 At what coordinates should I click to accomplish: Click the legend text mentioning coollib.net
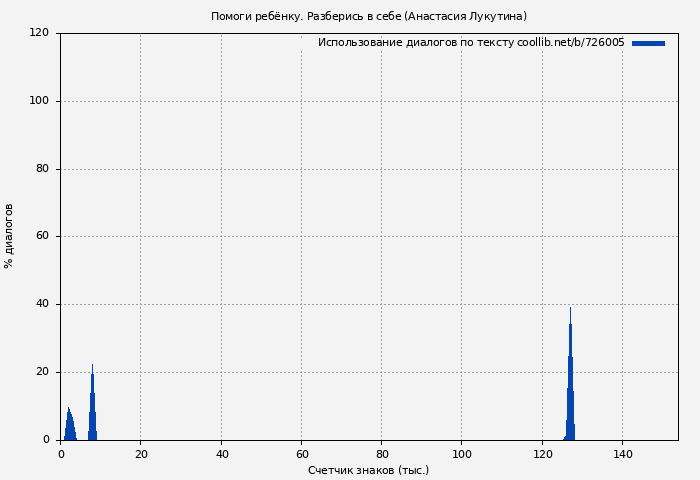pyautogui.click(x=470, y=43)
